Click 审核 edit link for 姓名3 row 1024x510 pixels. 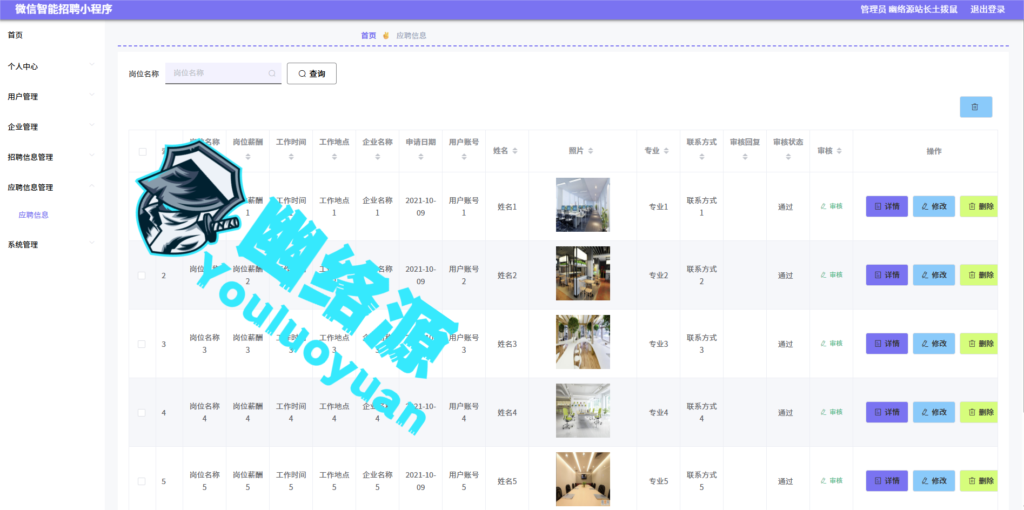coord(831,343)
